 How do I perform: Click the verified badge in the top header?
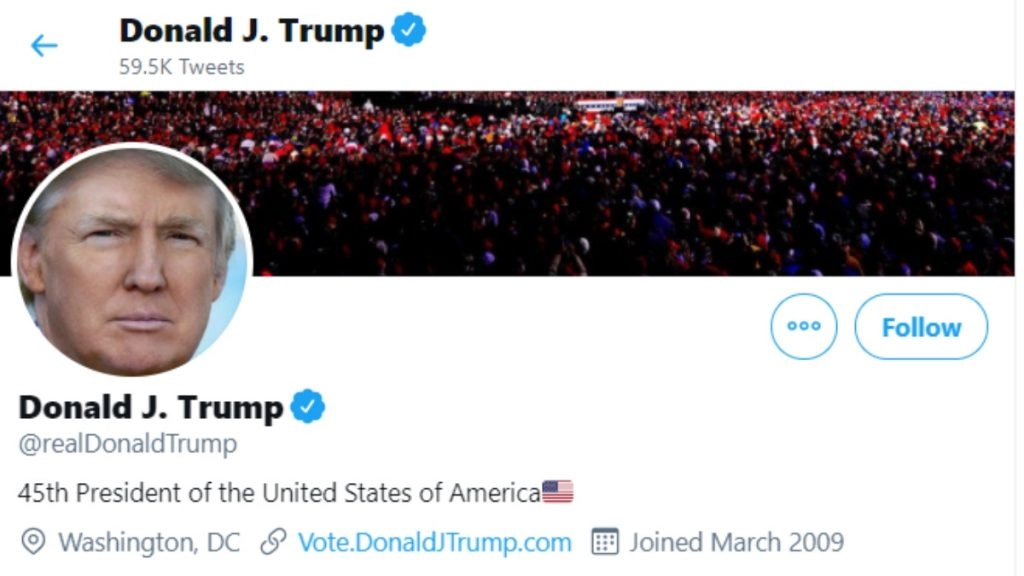coord(408,31)
